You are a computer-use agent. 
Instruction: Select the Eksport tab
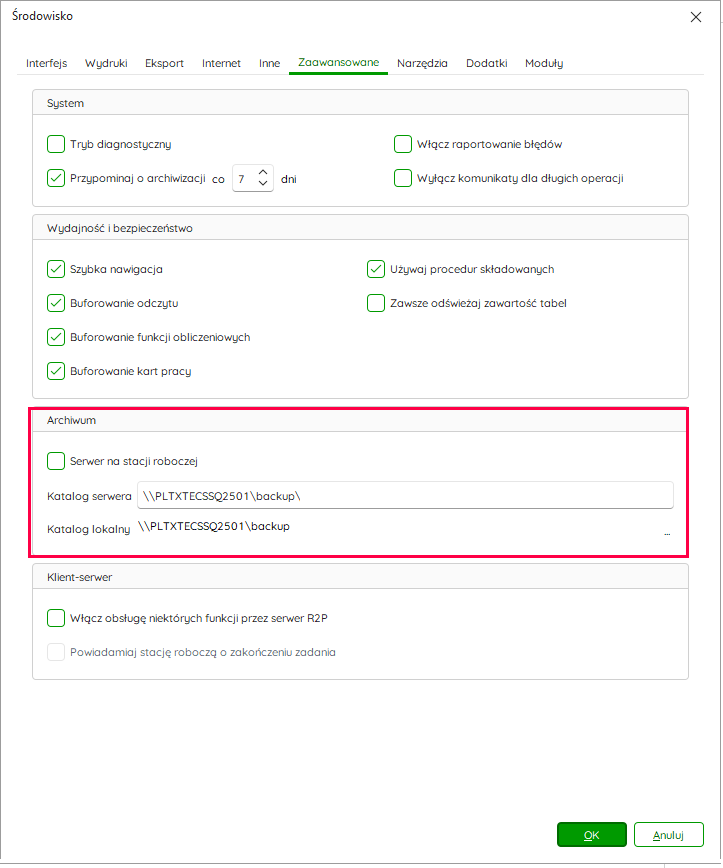pyautogui.click(x=164, y=63)
